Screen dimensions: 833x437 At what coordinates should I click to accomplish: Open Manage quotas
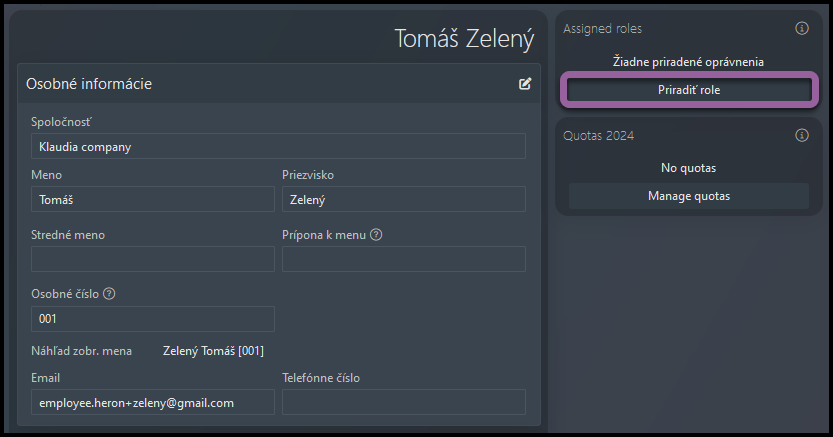pos(689,196)
